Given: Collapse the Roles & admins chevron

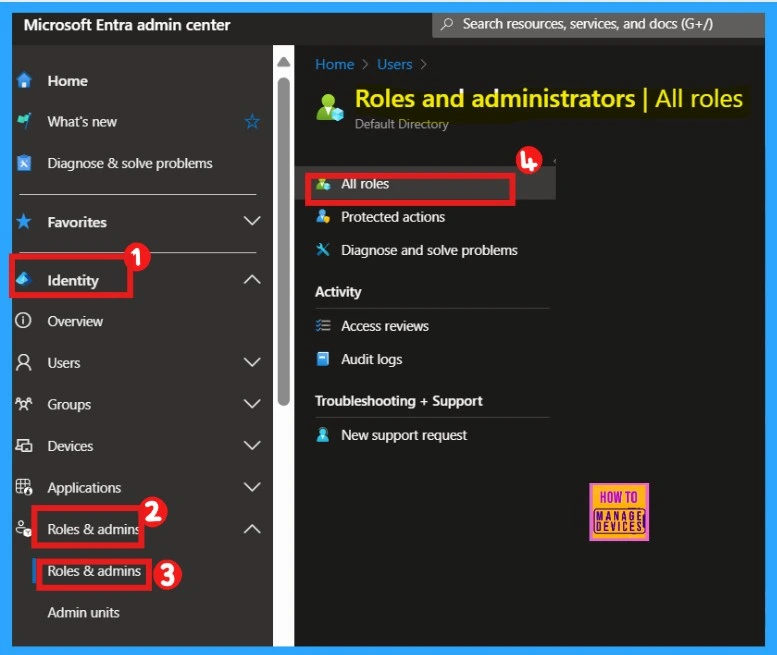Looking at the screenshot, I should click(252, 529).
